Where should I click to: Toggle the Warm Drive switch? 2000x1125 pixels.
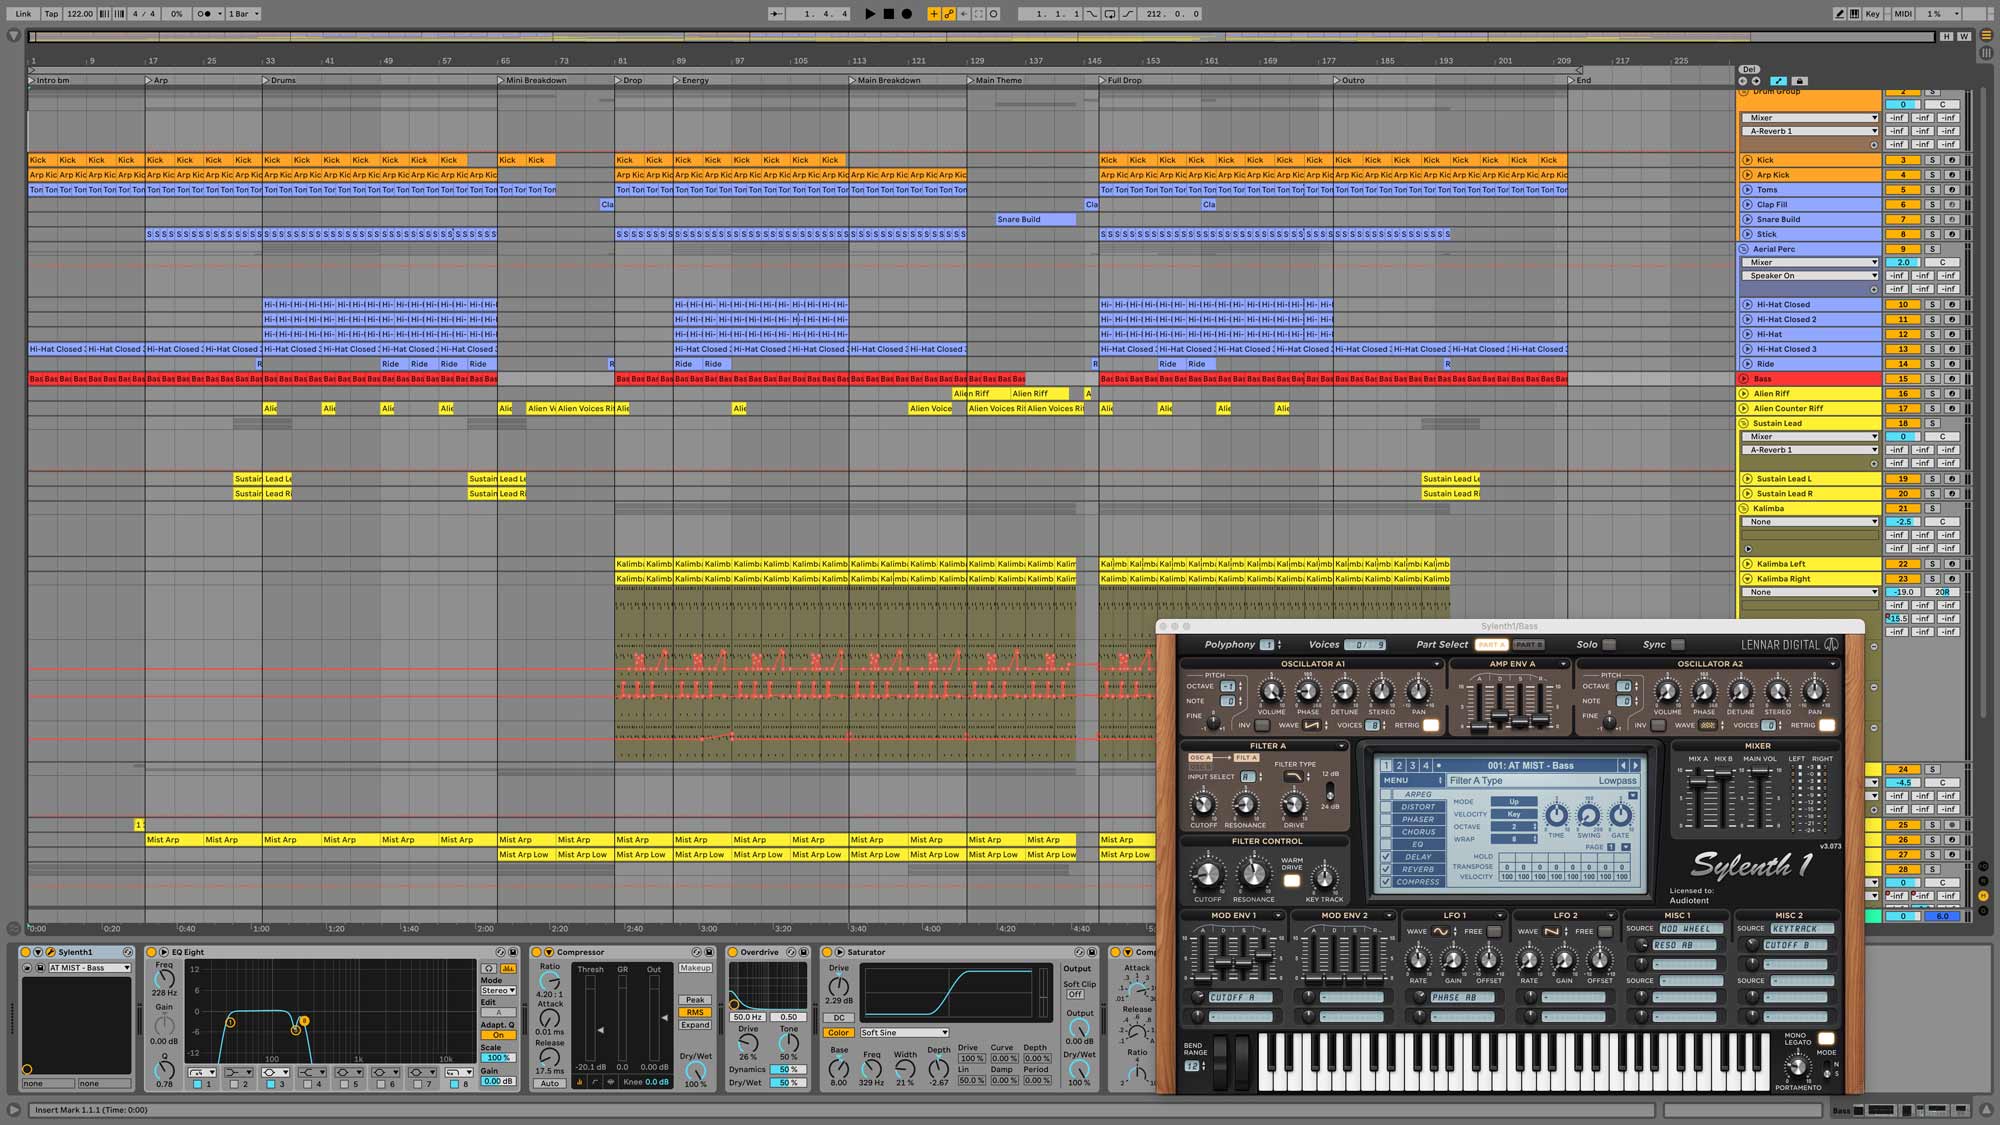[x=1292, y=881]
